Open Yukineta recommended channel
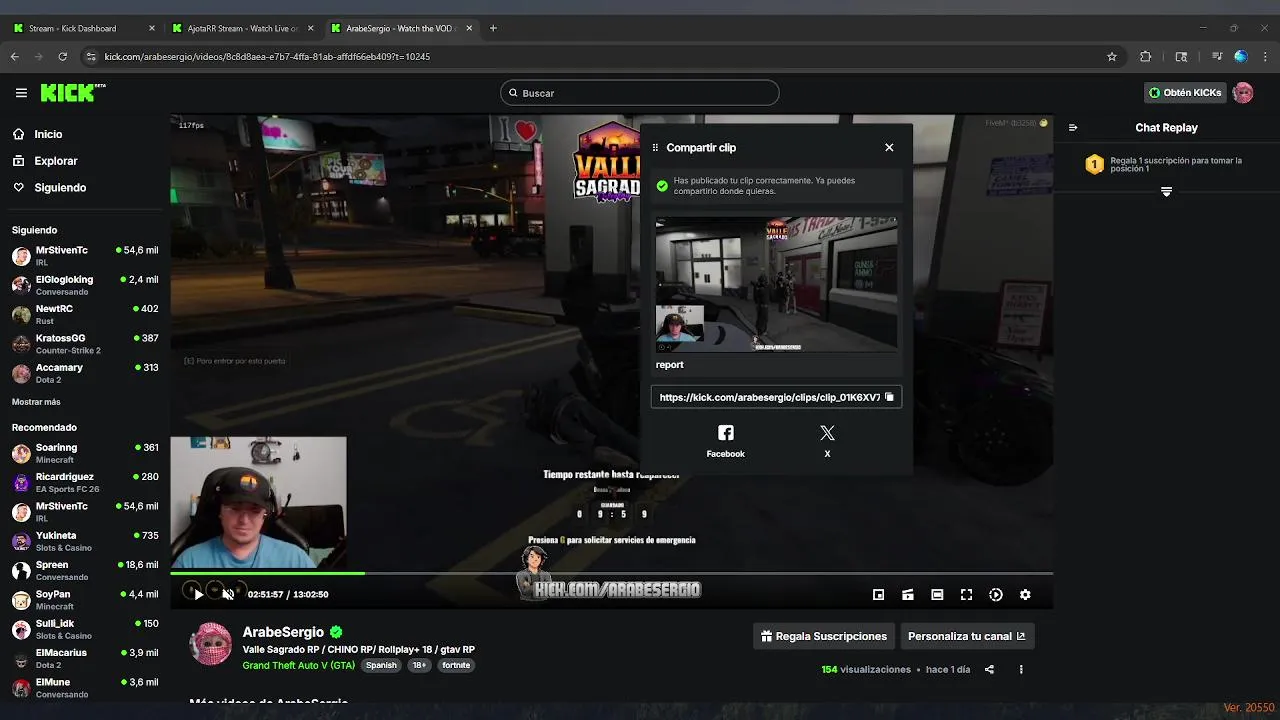This screenshot has height=720, width=1280. (x=85, y=541)
